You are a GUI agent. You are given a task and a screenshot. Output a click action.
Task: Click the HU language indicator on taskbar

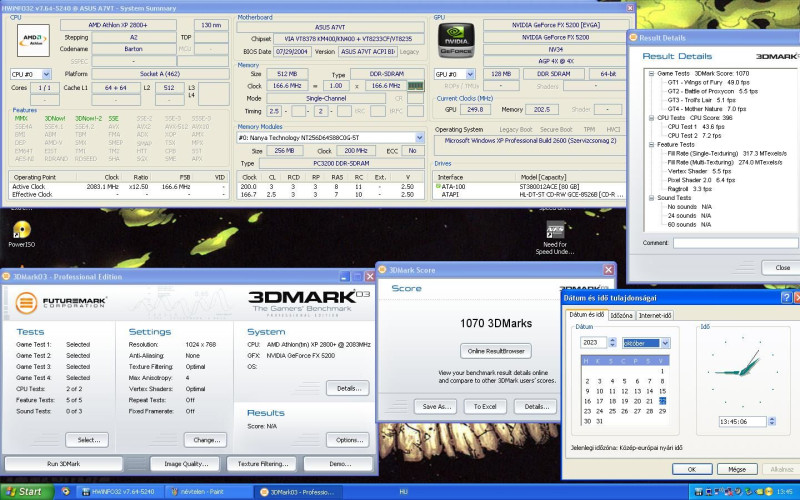pyautogui.click(x=403, y=492)
